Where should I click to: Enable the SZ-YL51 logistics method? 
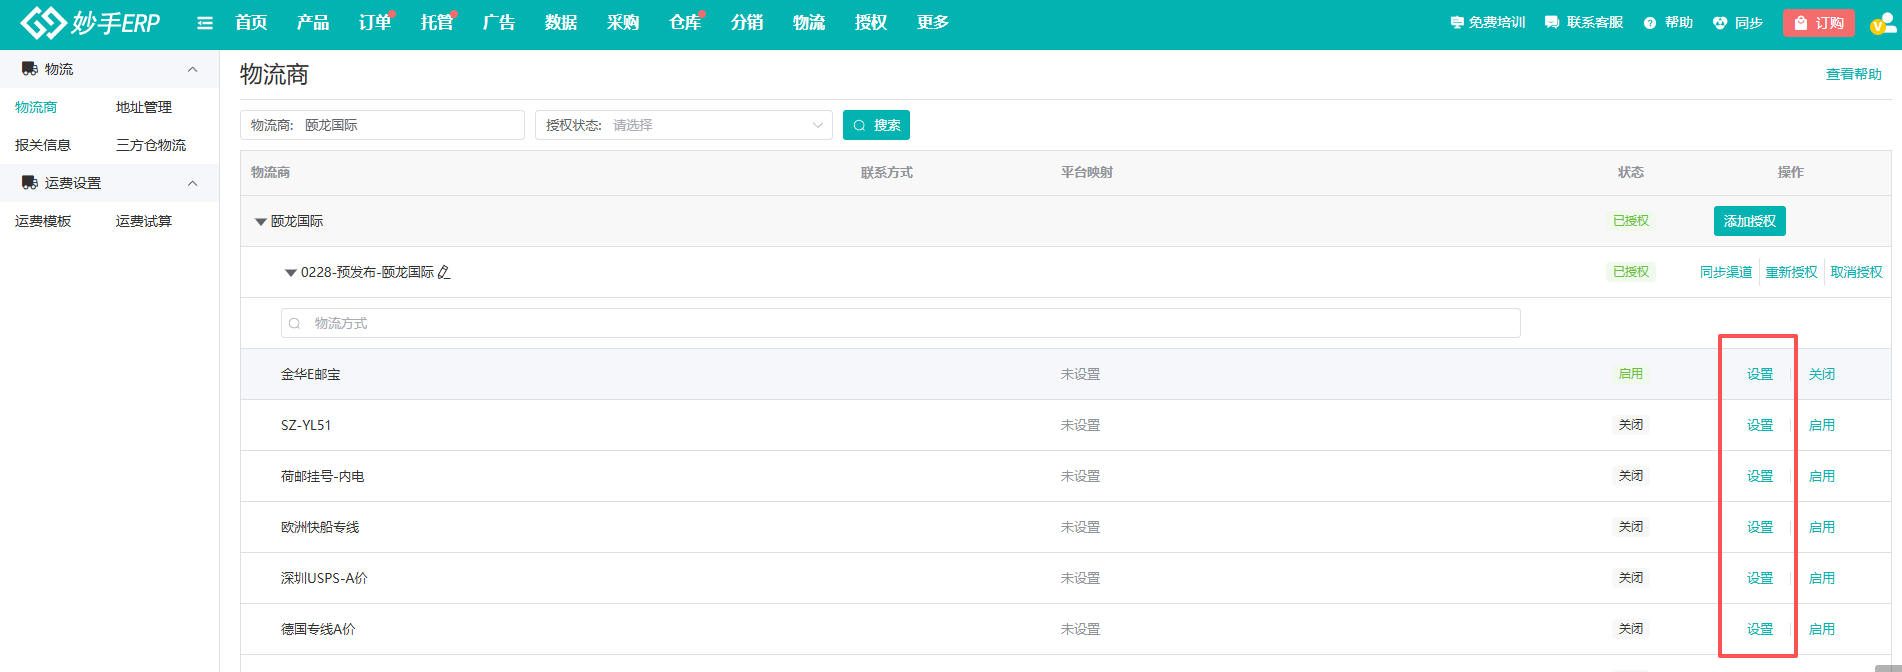[x=1821, y=425]
